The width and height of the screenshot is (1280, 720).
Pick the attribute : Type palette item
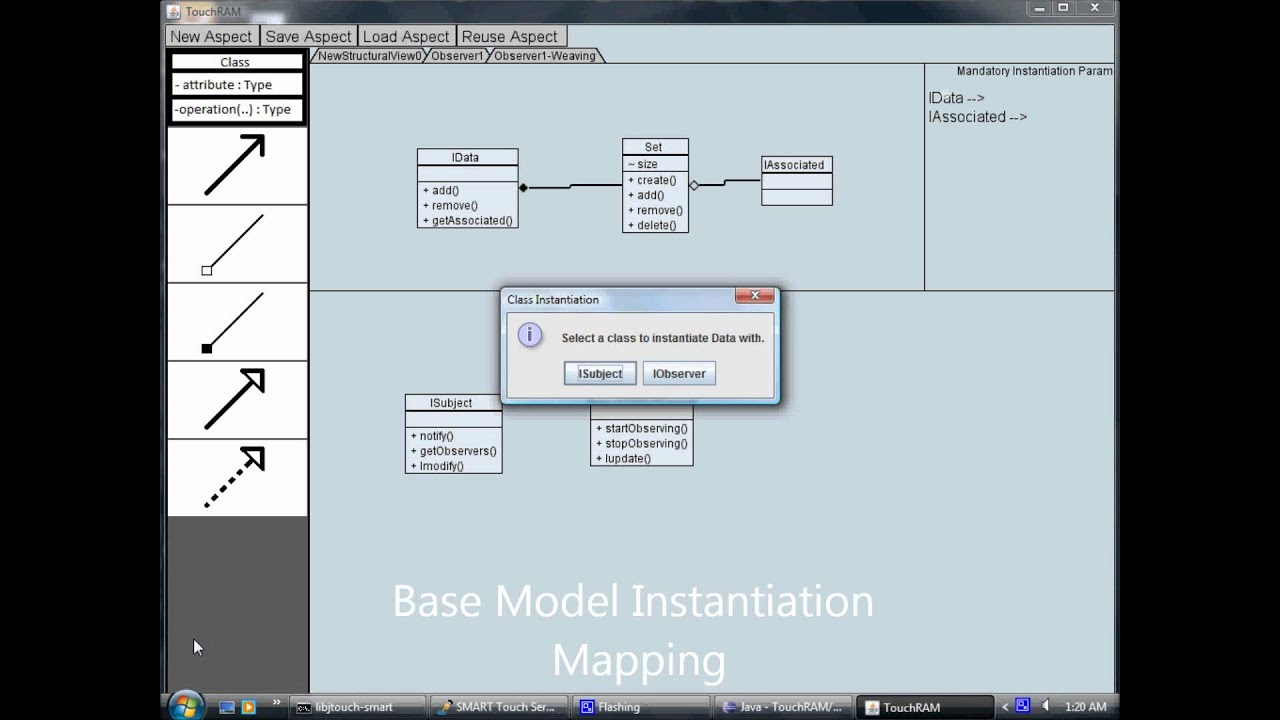237,85
